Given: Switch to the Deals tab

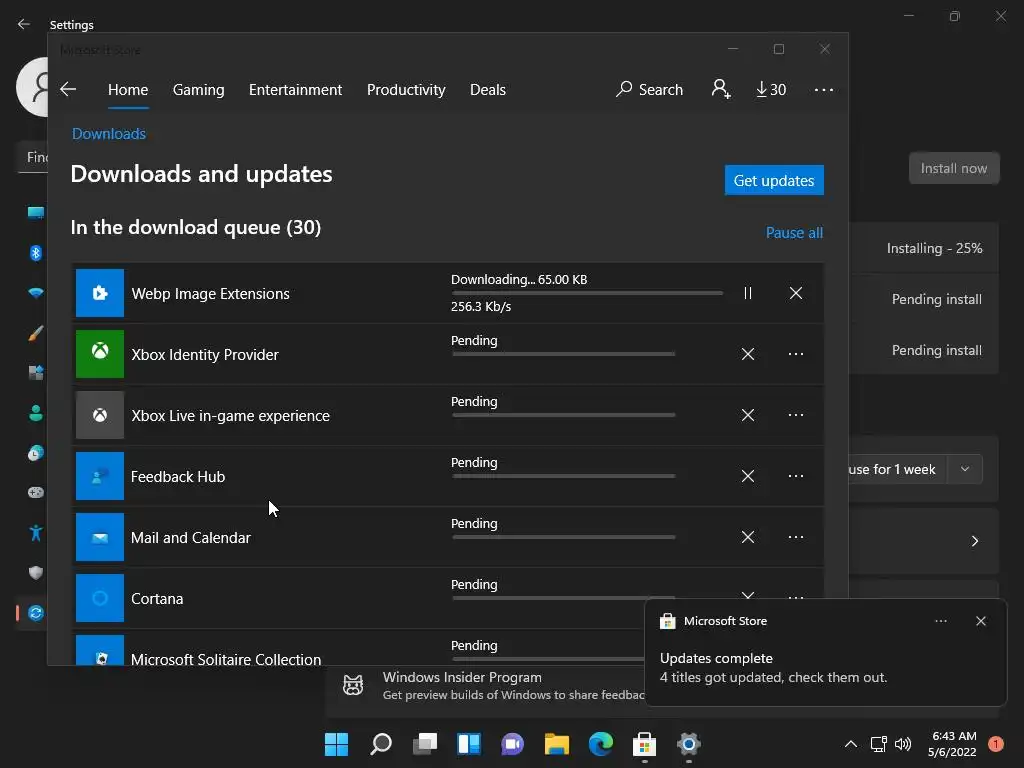Looking at the screenshot, I should click(488, 89).
